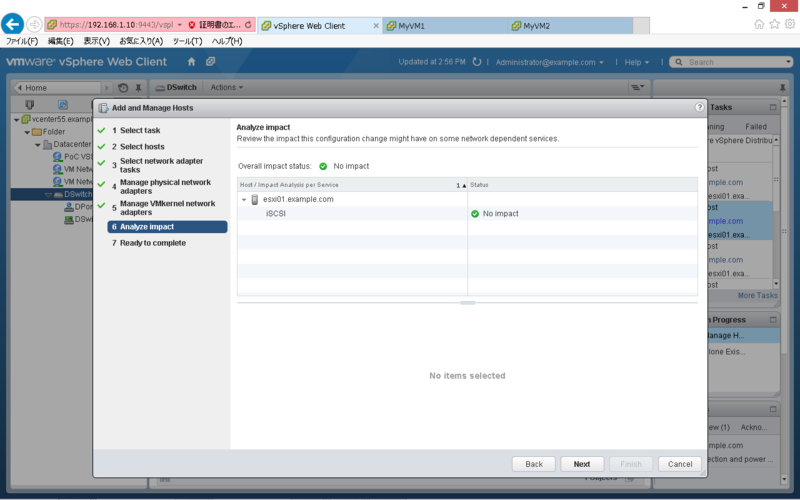Image resolution: width=800 pixels, height=500 pixels.
Task: Go to step 3 Select network adapter tasks
Action: coord(161,165)
